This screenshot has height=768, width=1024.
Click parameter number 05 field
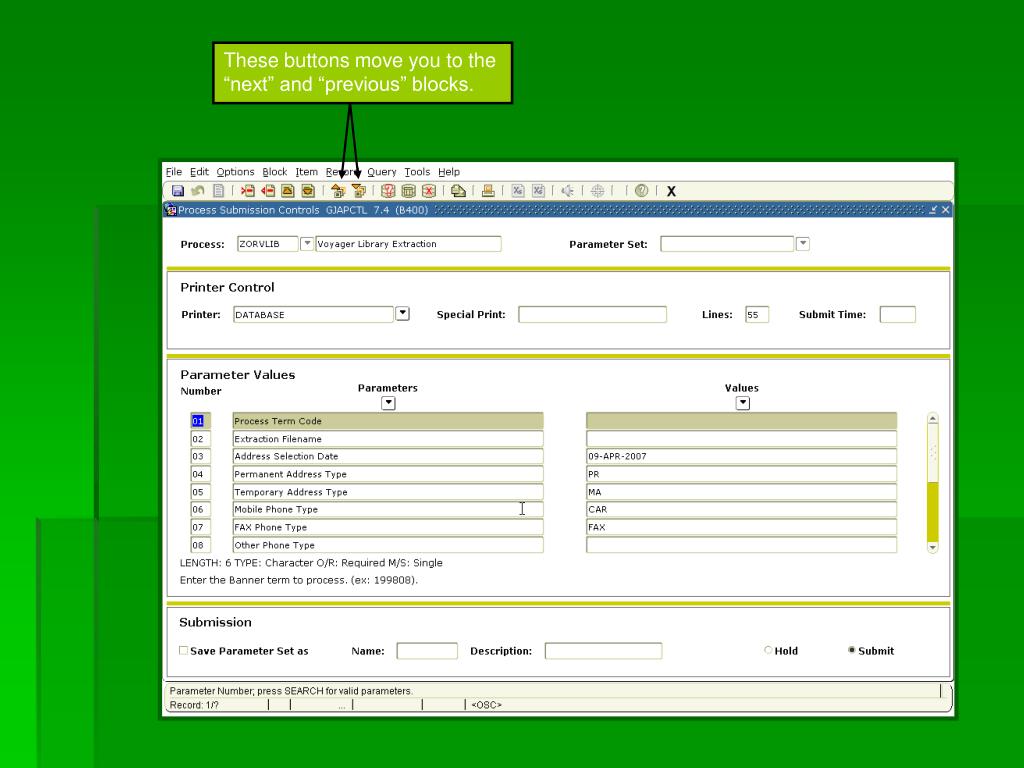click(200, 492)
